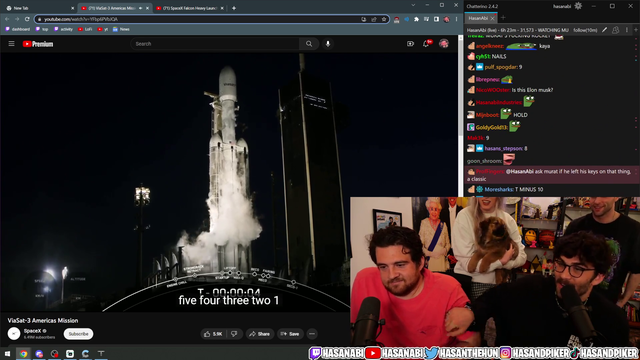The width and height of the screenshot is (640, 360).
Task: Open the News bookmark
Action: [x=121, y=29]
